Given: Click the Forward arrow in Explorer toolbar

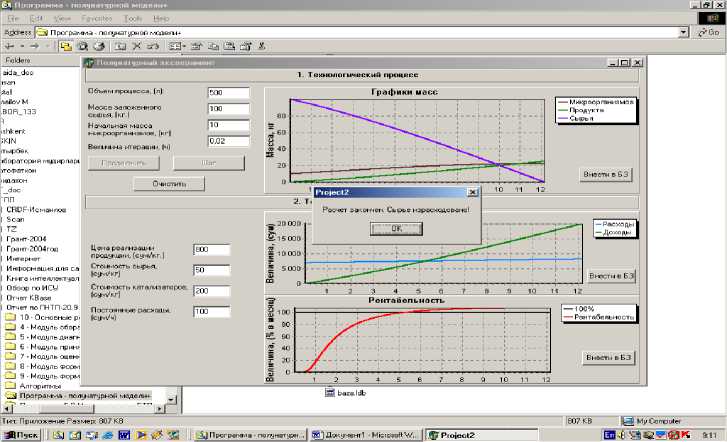Looking at the screenshot, I should tap(36, 46).
